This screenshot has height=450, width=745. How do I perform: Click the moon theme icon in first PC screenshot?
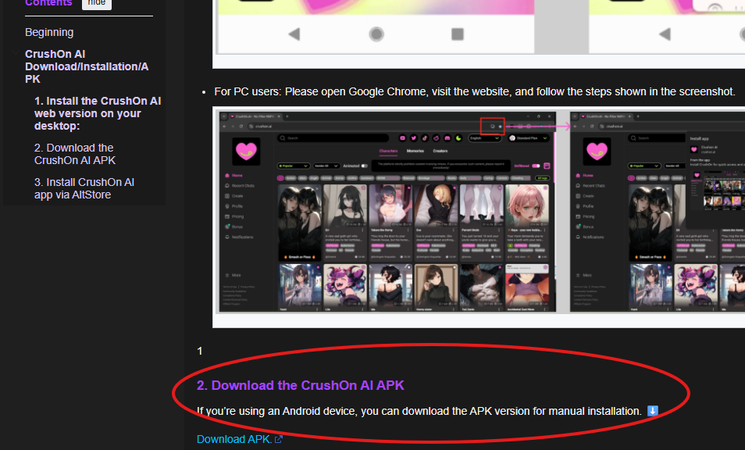coord(458,138)
